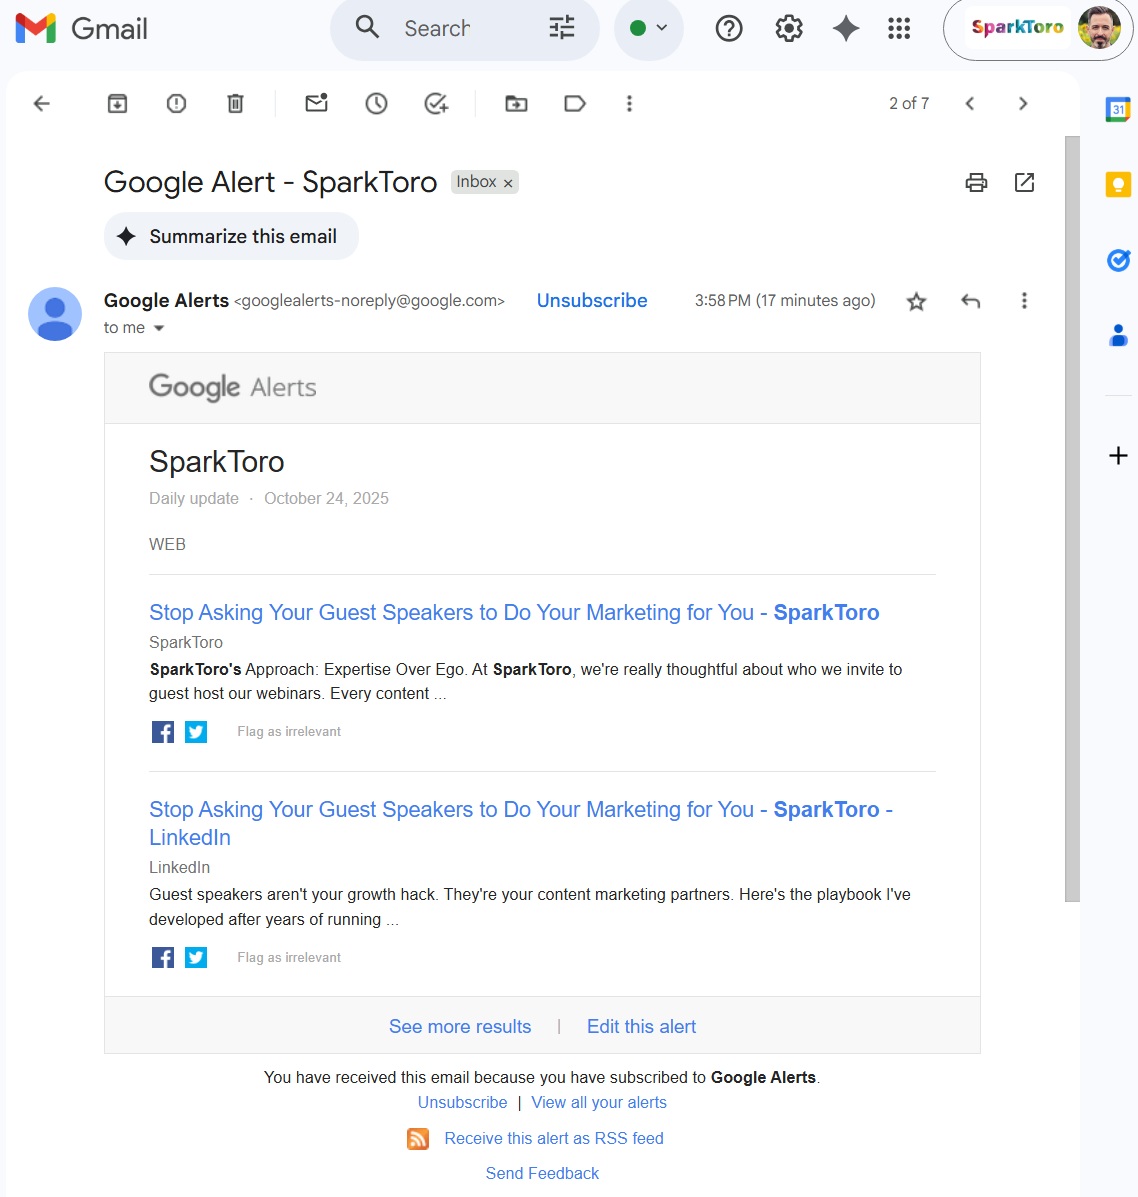Image resolution: width=1138 pixels, height=1197 pixels.
Task: Share the LinkedIn result on Facebook
Action: (163, 957)
